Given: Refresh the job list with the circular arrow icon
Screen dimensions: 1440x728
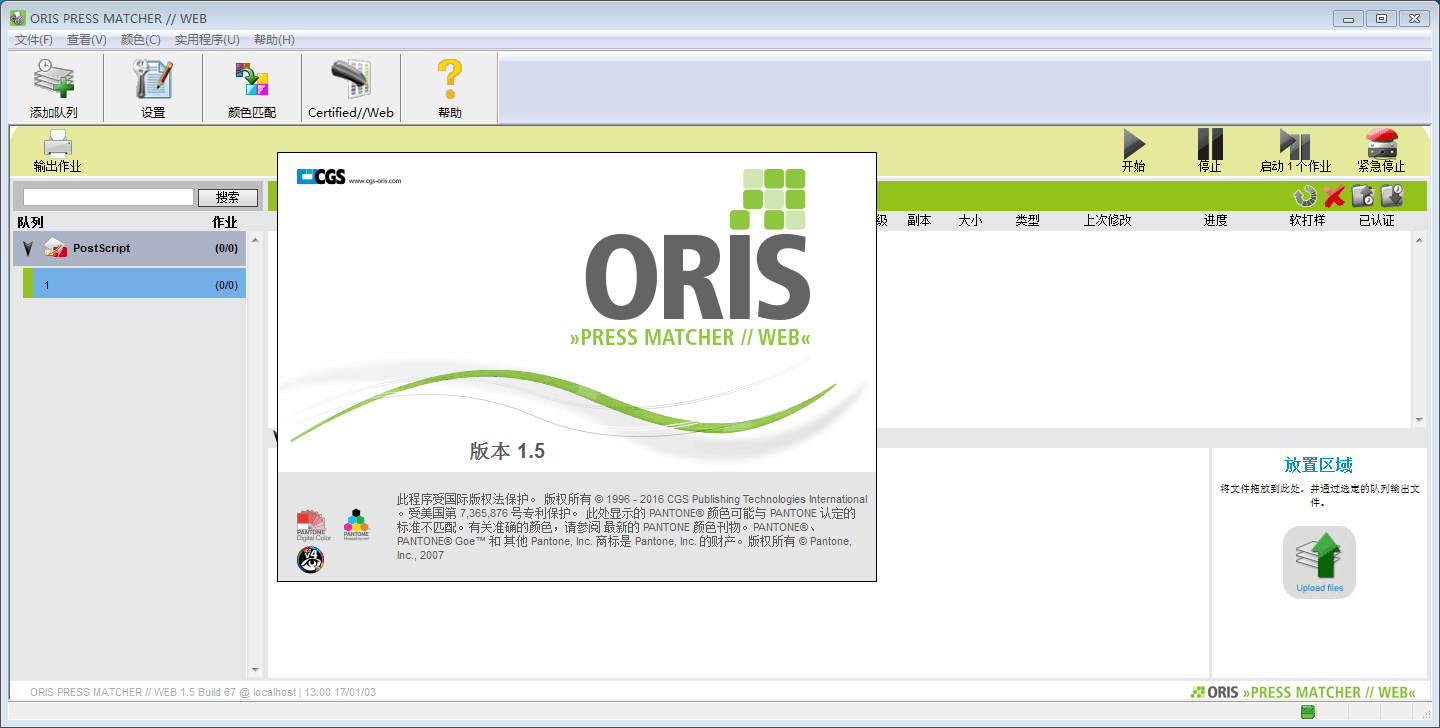Looking at the screenshot, I should (1304, 196).
